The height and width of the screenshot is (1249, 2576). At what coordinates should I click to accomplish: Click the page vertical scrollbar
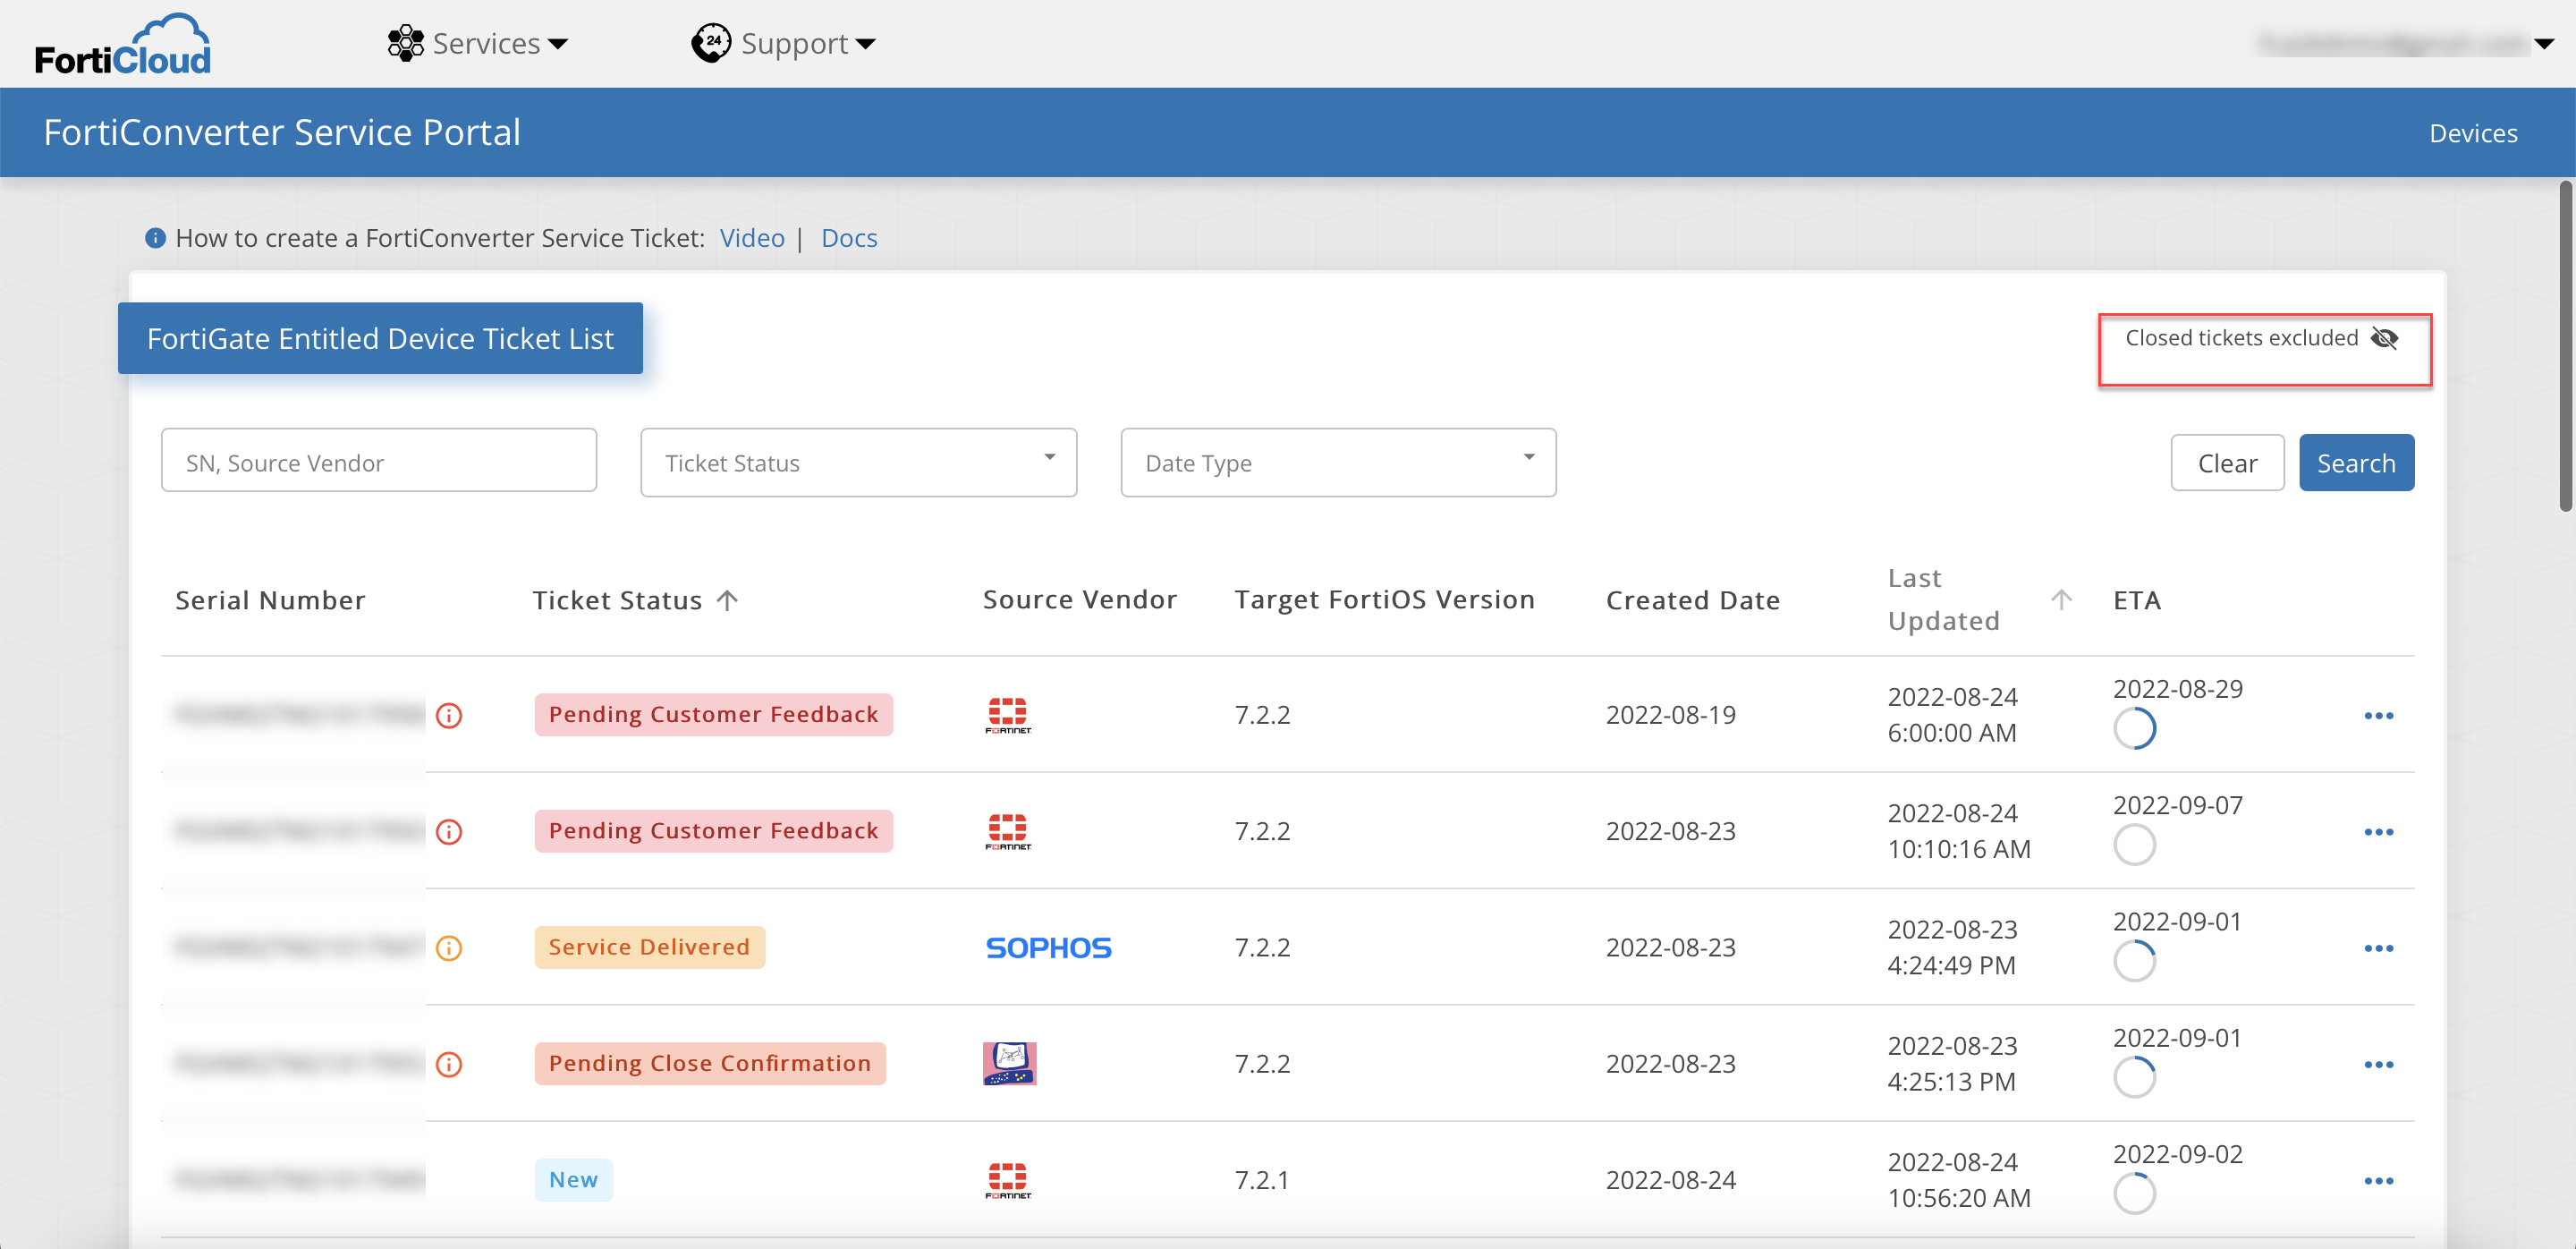click(x=2566, y=346)
